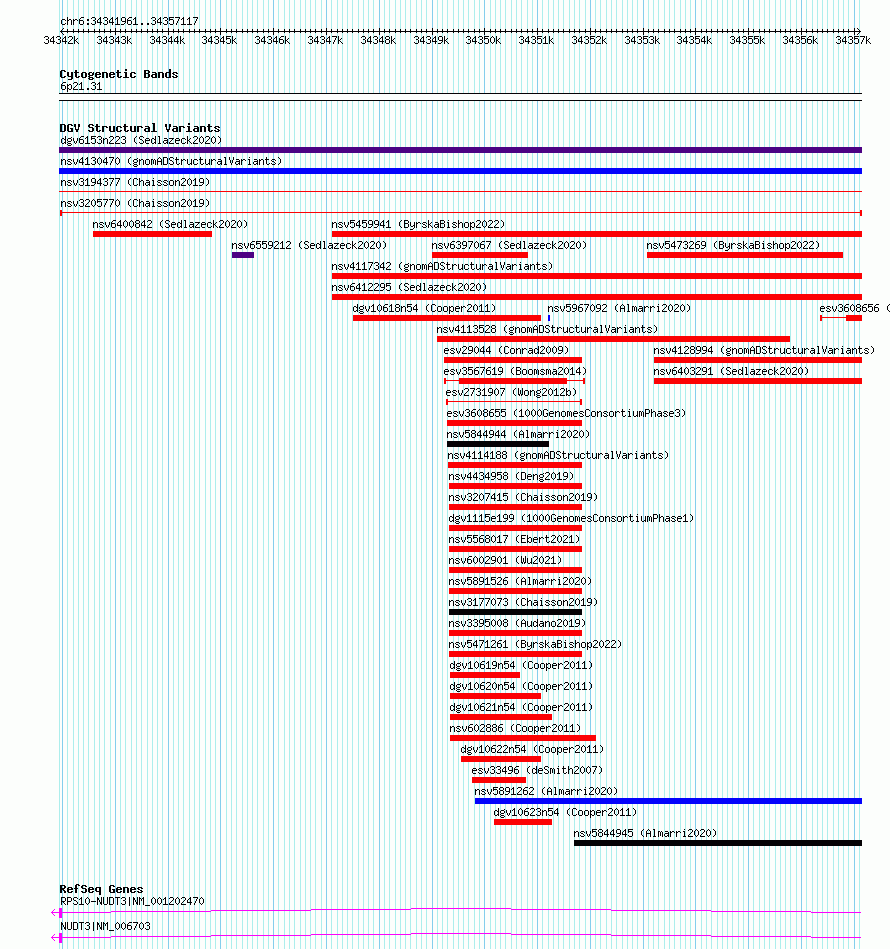Screen dimensions: 890x949
Task: Click the NUDT3 gene direction arrow
Action: tap(56, 938)
